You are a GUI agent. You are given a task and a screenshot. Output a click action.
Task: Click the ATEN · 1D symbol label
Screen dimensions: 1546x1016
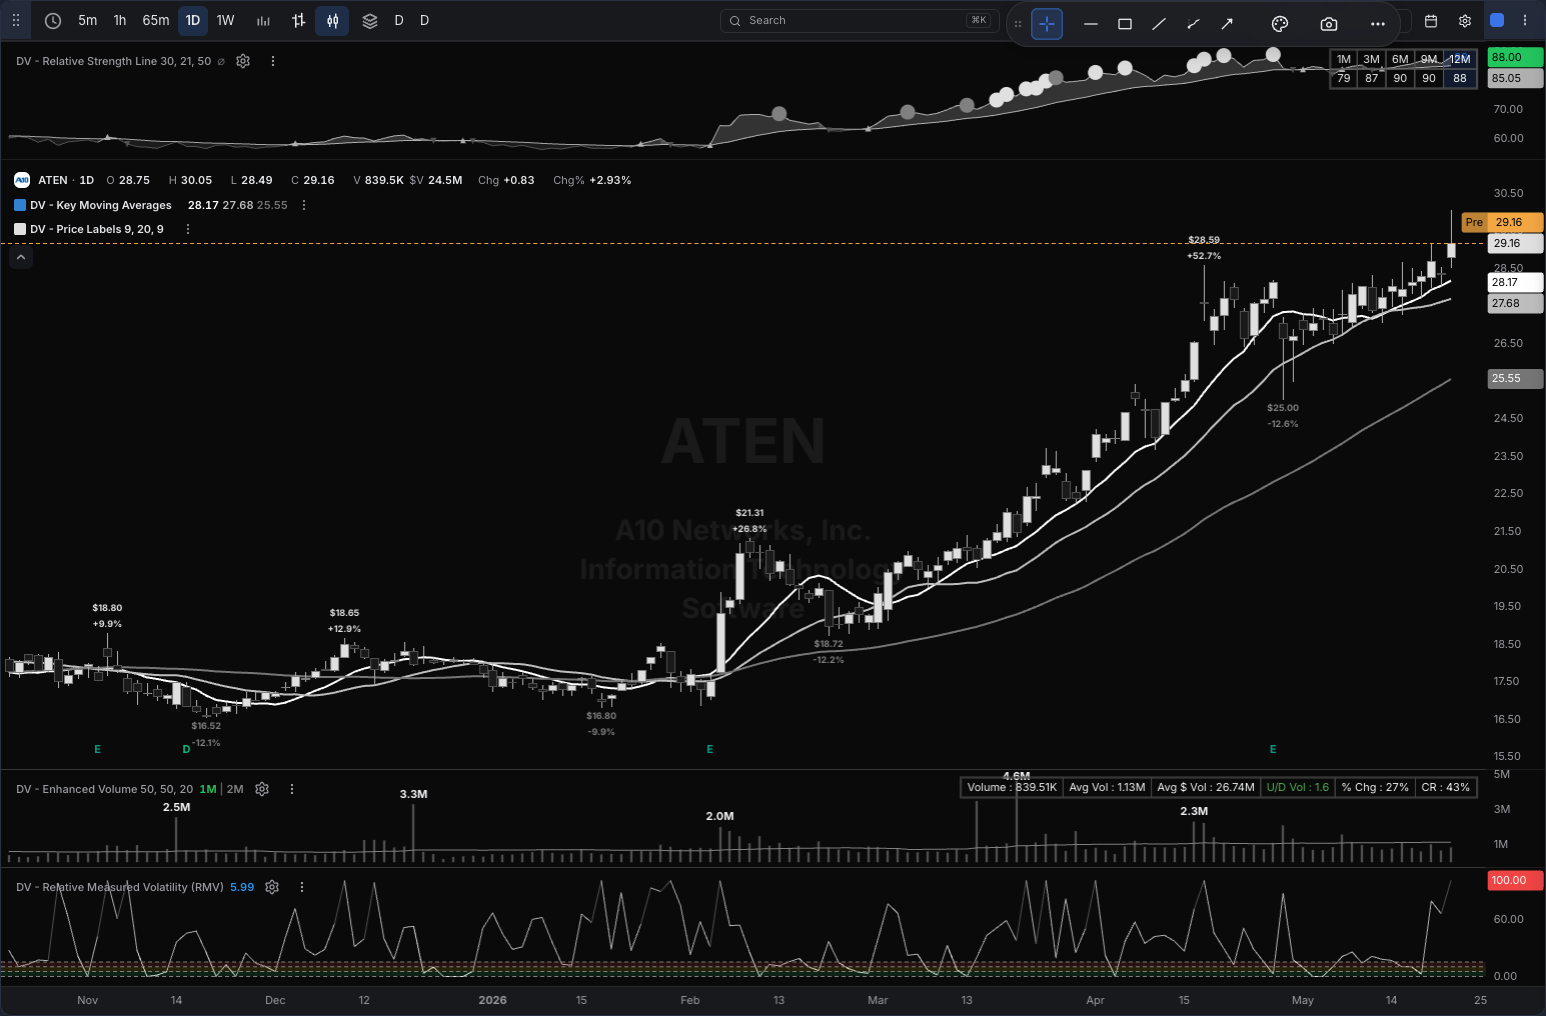(66, 180)
